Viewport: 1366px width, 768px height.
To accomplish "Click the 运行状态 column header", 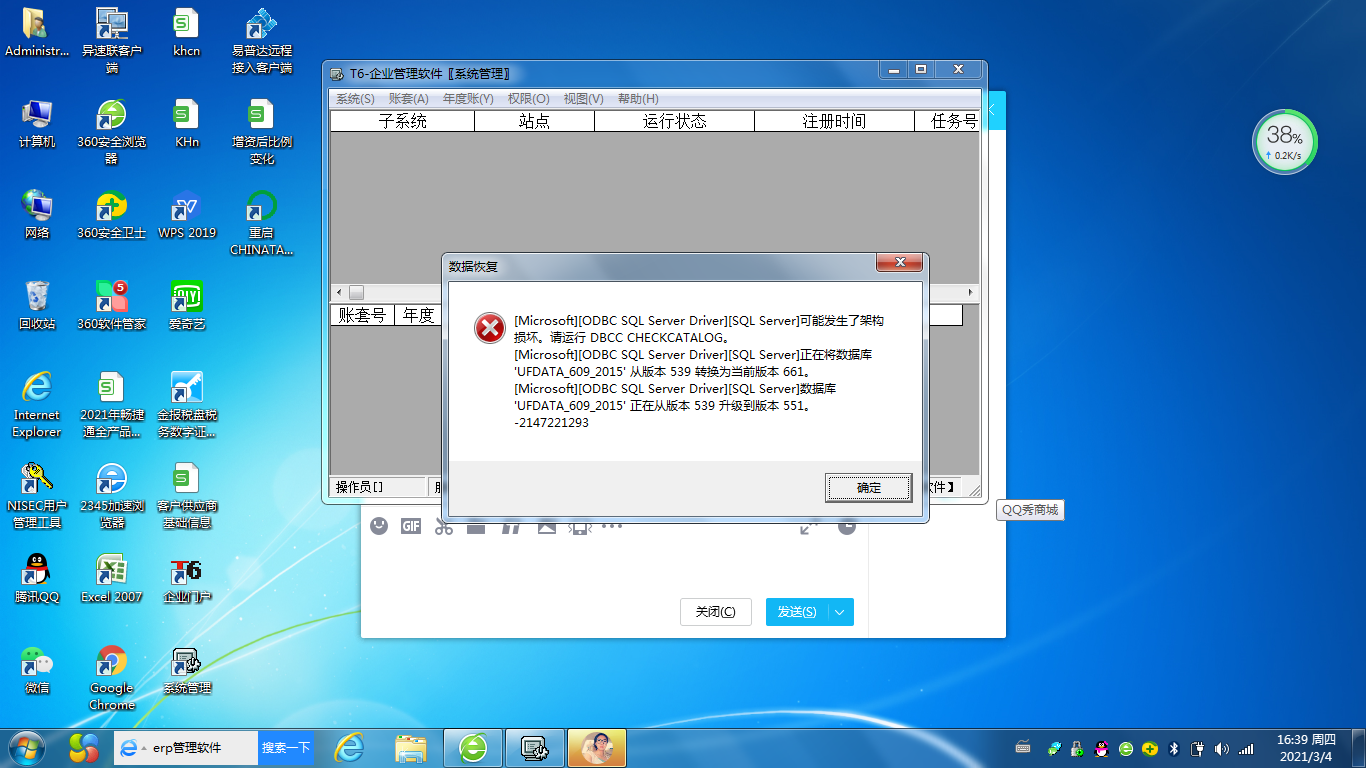I will 675,121.
